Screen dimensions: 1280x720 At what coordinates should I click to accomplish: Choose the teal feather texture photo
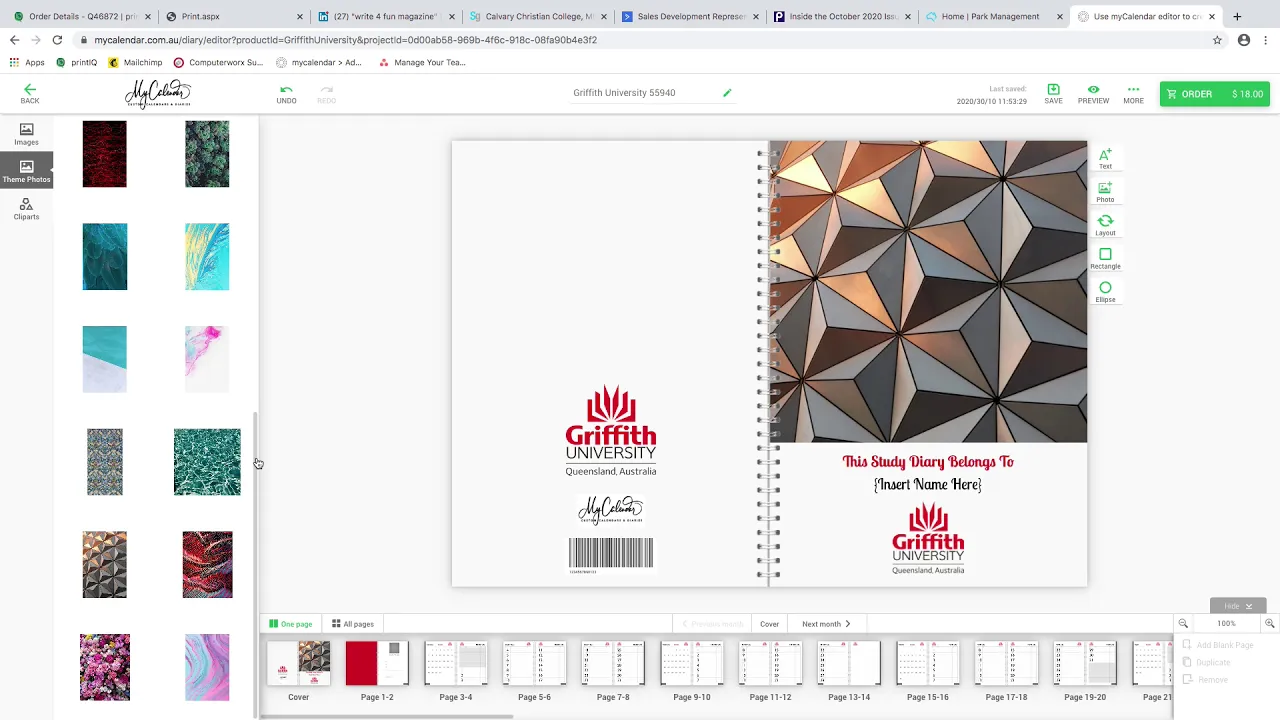(105, 257)
